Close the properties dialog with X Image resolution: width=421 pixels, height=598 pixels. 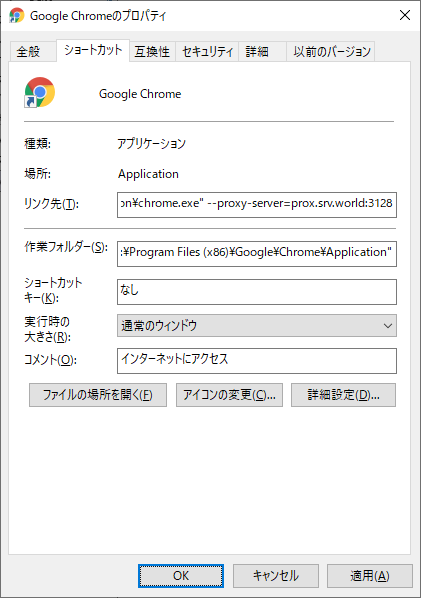pos(405,15)
